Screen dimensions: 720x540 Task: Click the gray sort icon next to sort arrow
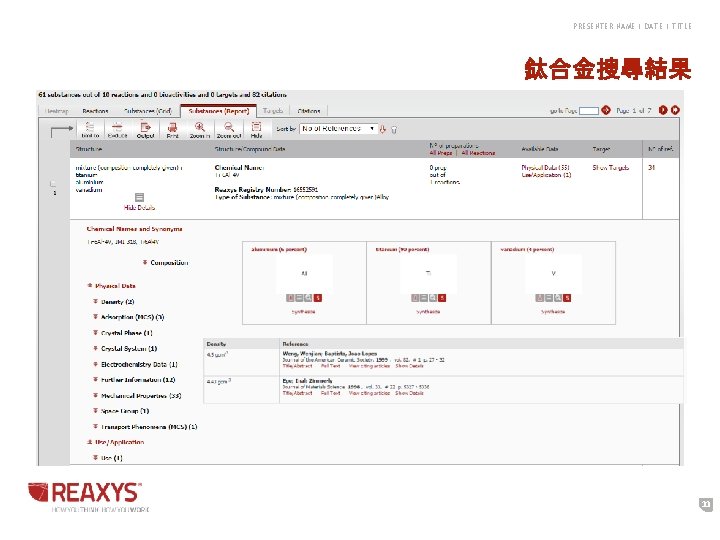coord(394,130)
